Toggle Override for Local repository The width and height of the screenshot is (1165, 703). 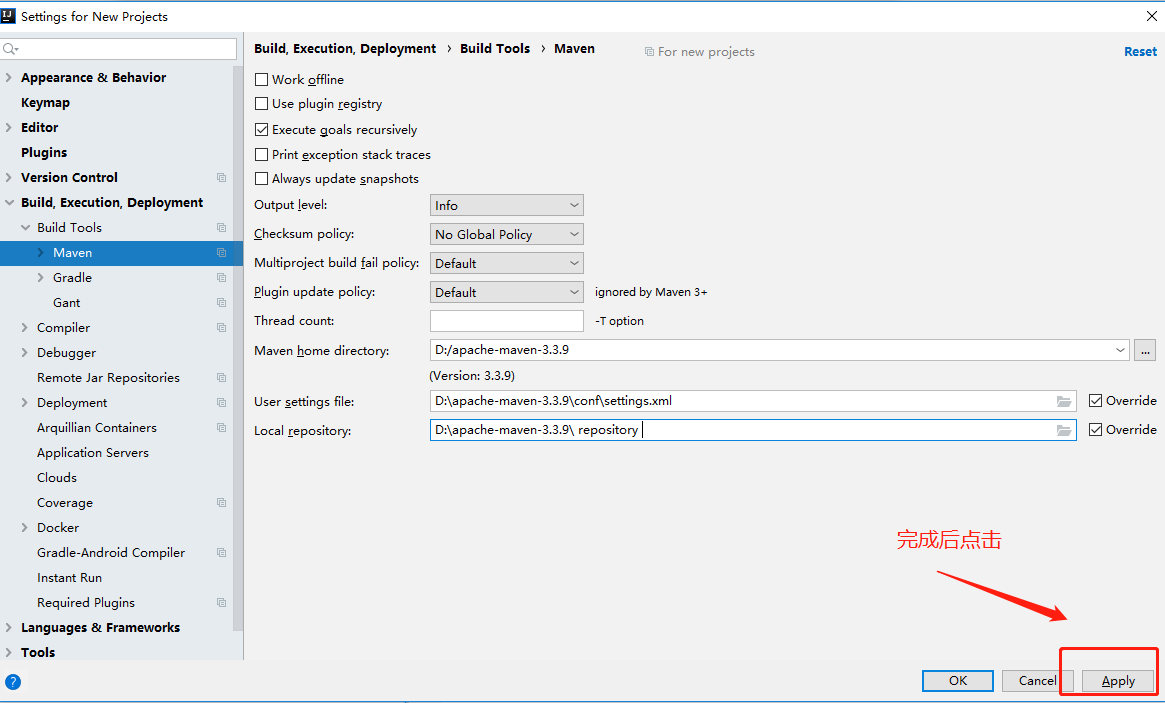[x=1095, y=430]
